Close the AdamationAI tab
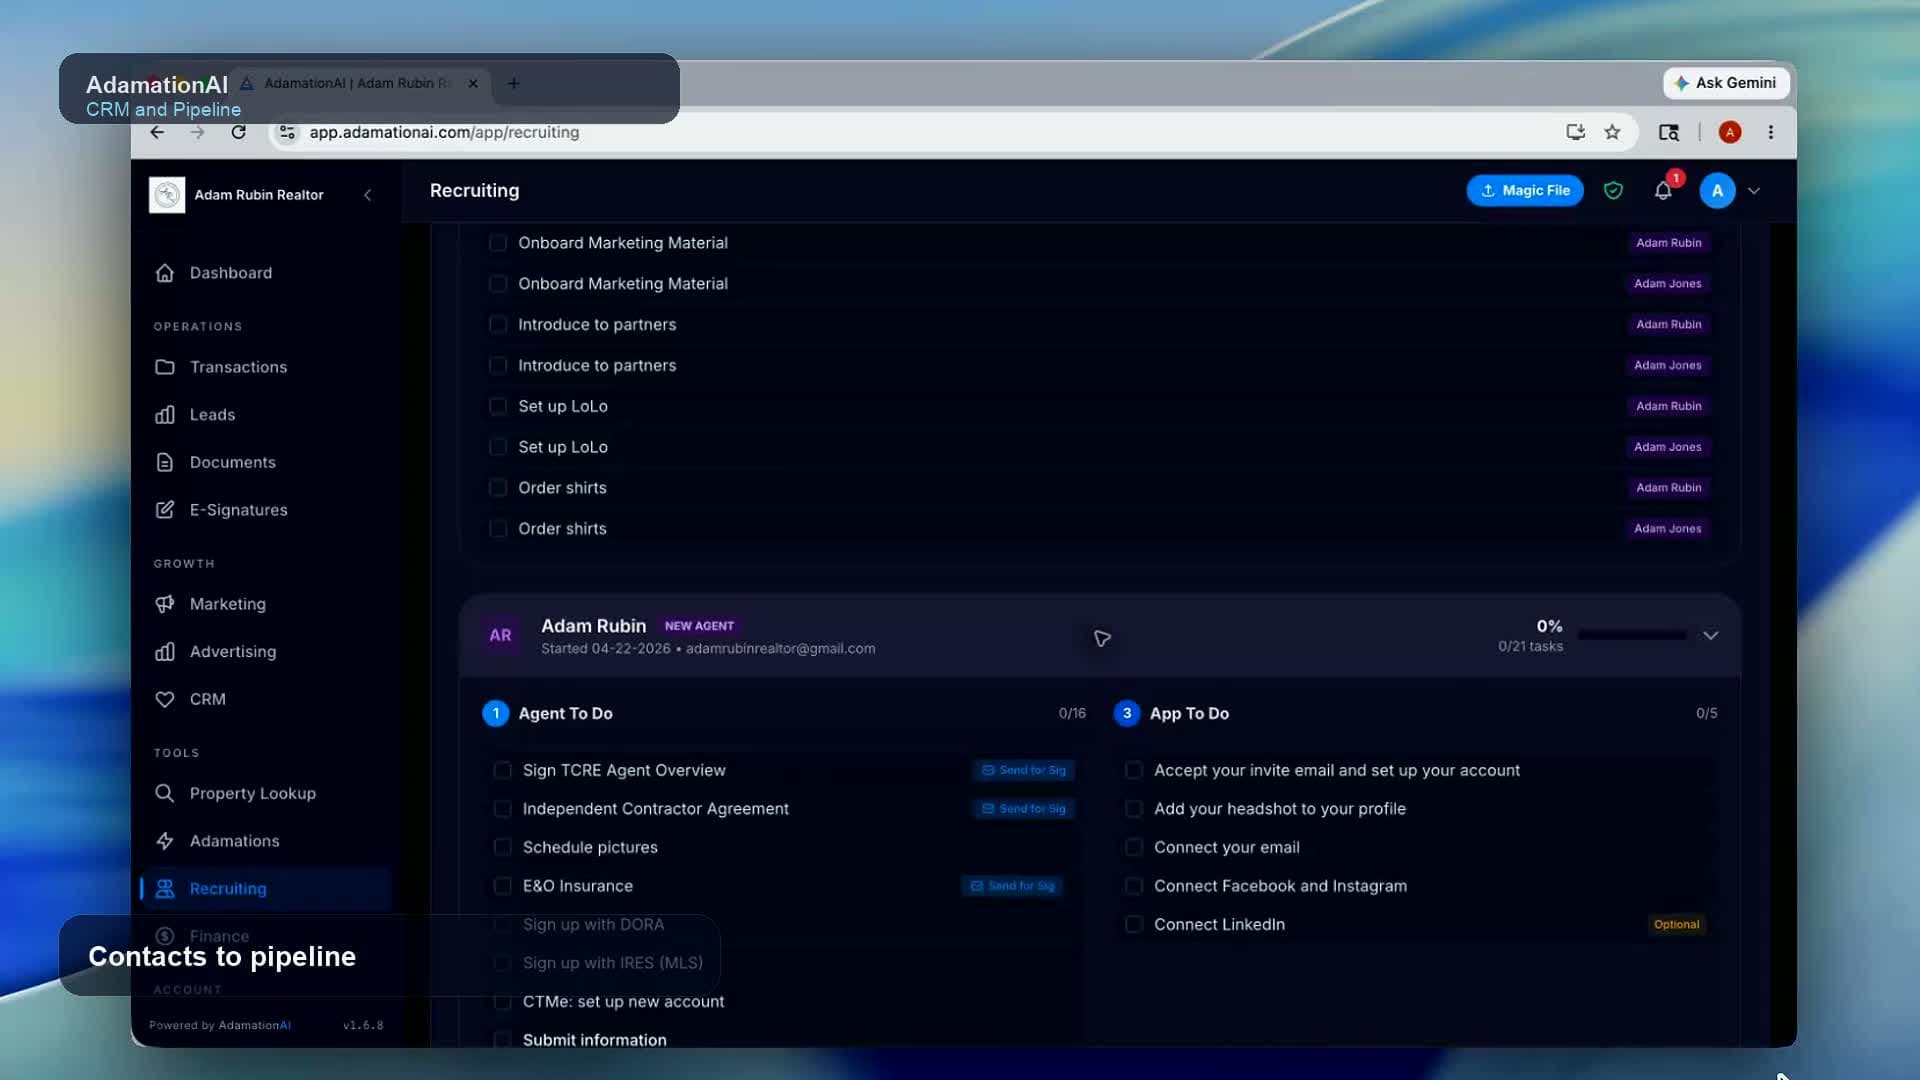 tap(473, 83)
